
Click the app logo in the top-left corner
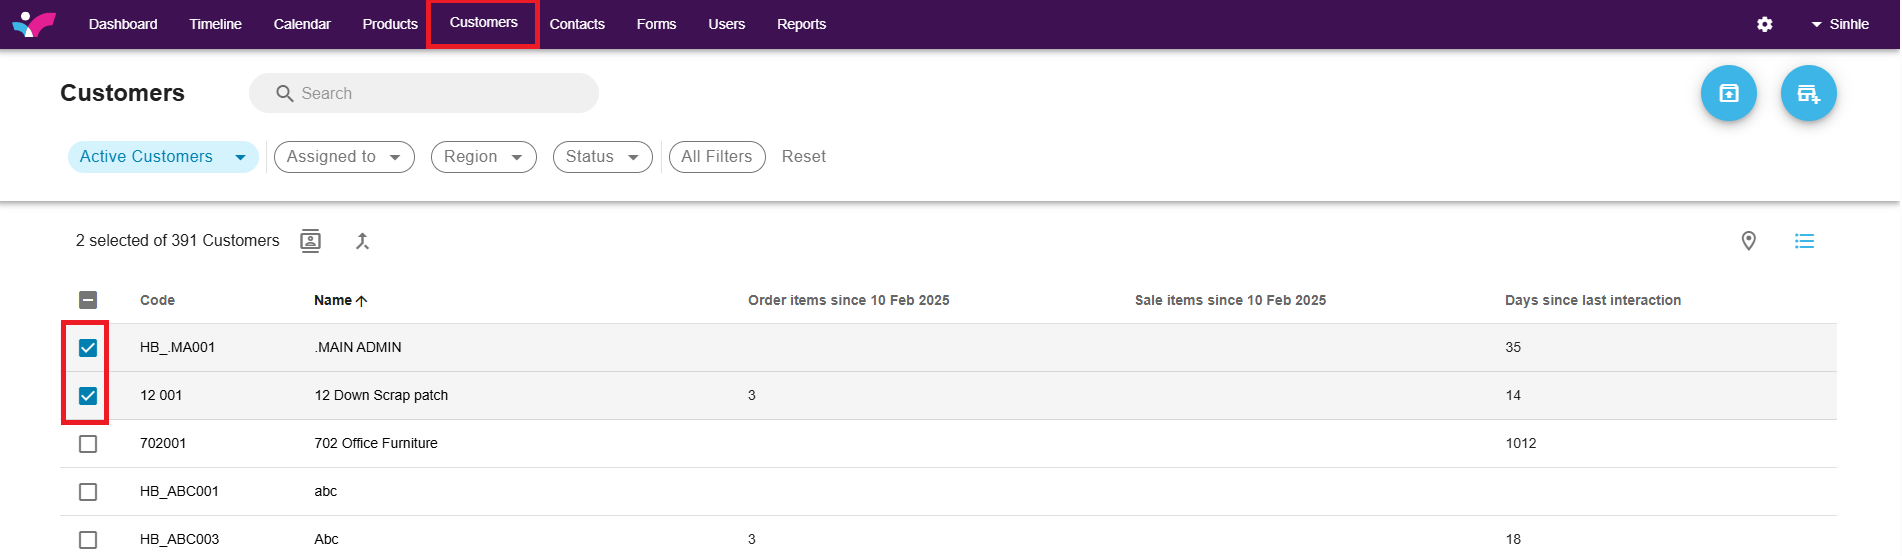pos(34,24)
